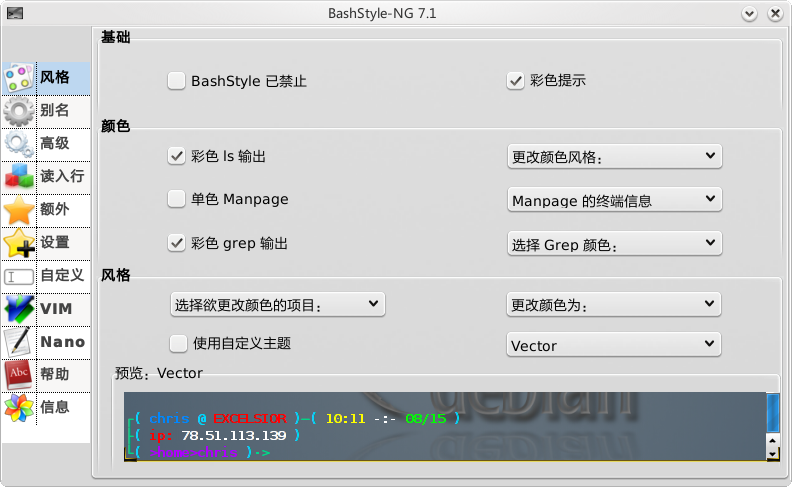The height and width of the screenshot is (487, 792).
Task: Click the gear icon beside 别名
Action: point(19,111)
